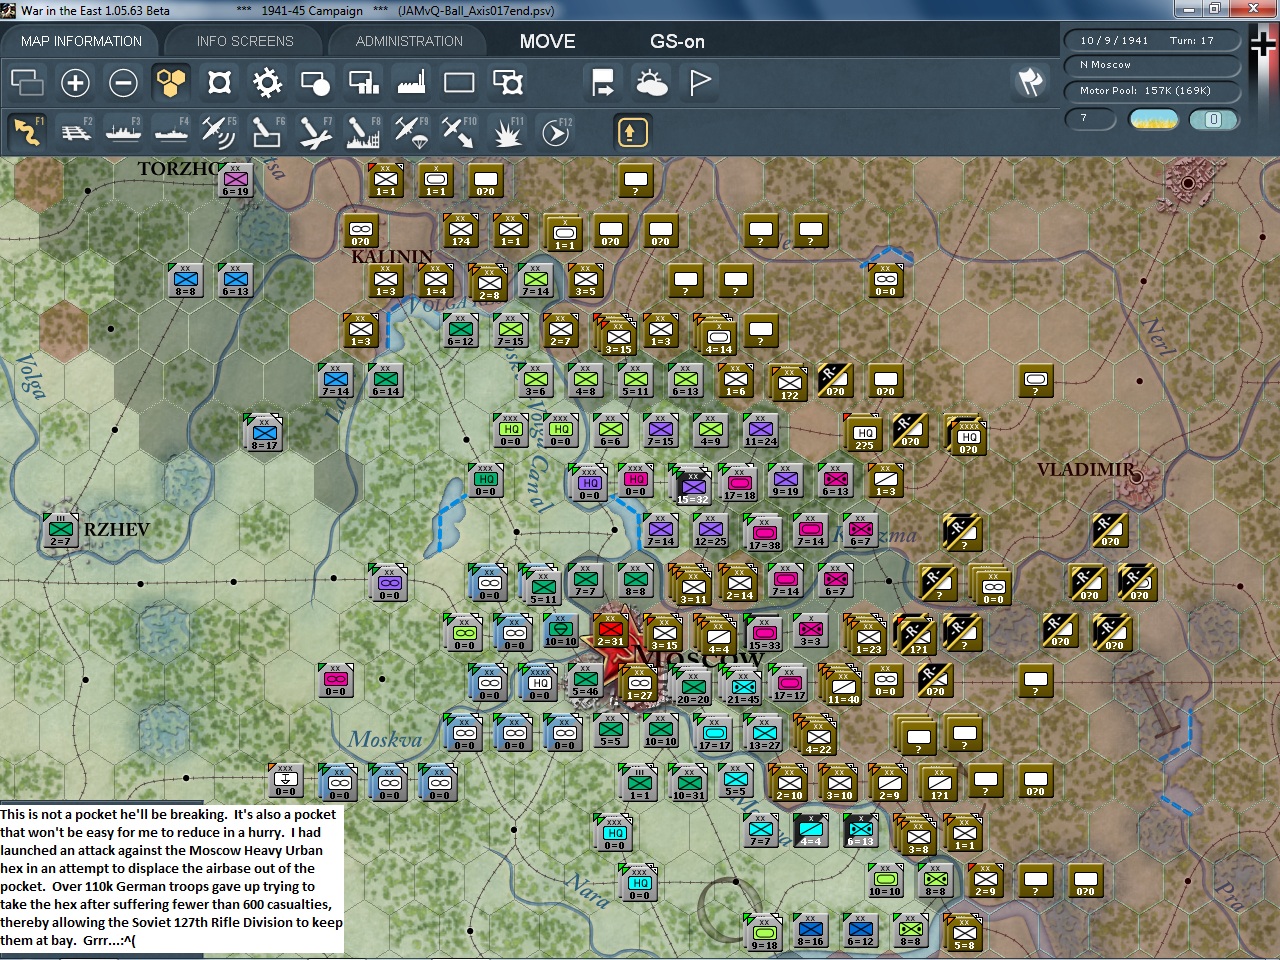This screenshot has width=1280, height=960.
Task: Toggle the rectangle-with-bars map info icon
Action: coord(363,82)
